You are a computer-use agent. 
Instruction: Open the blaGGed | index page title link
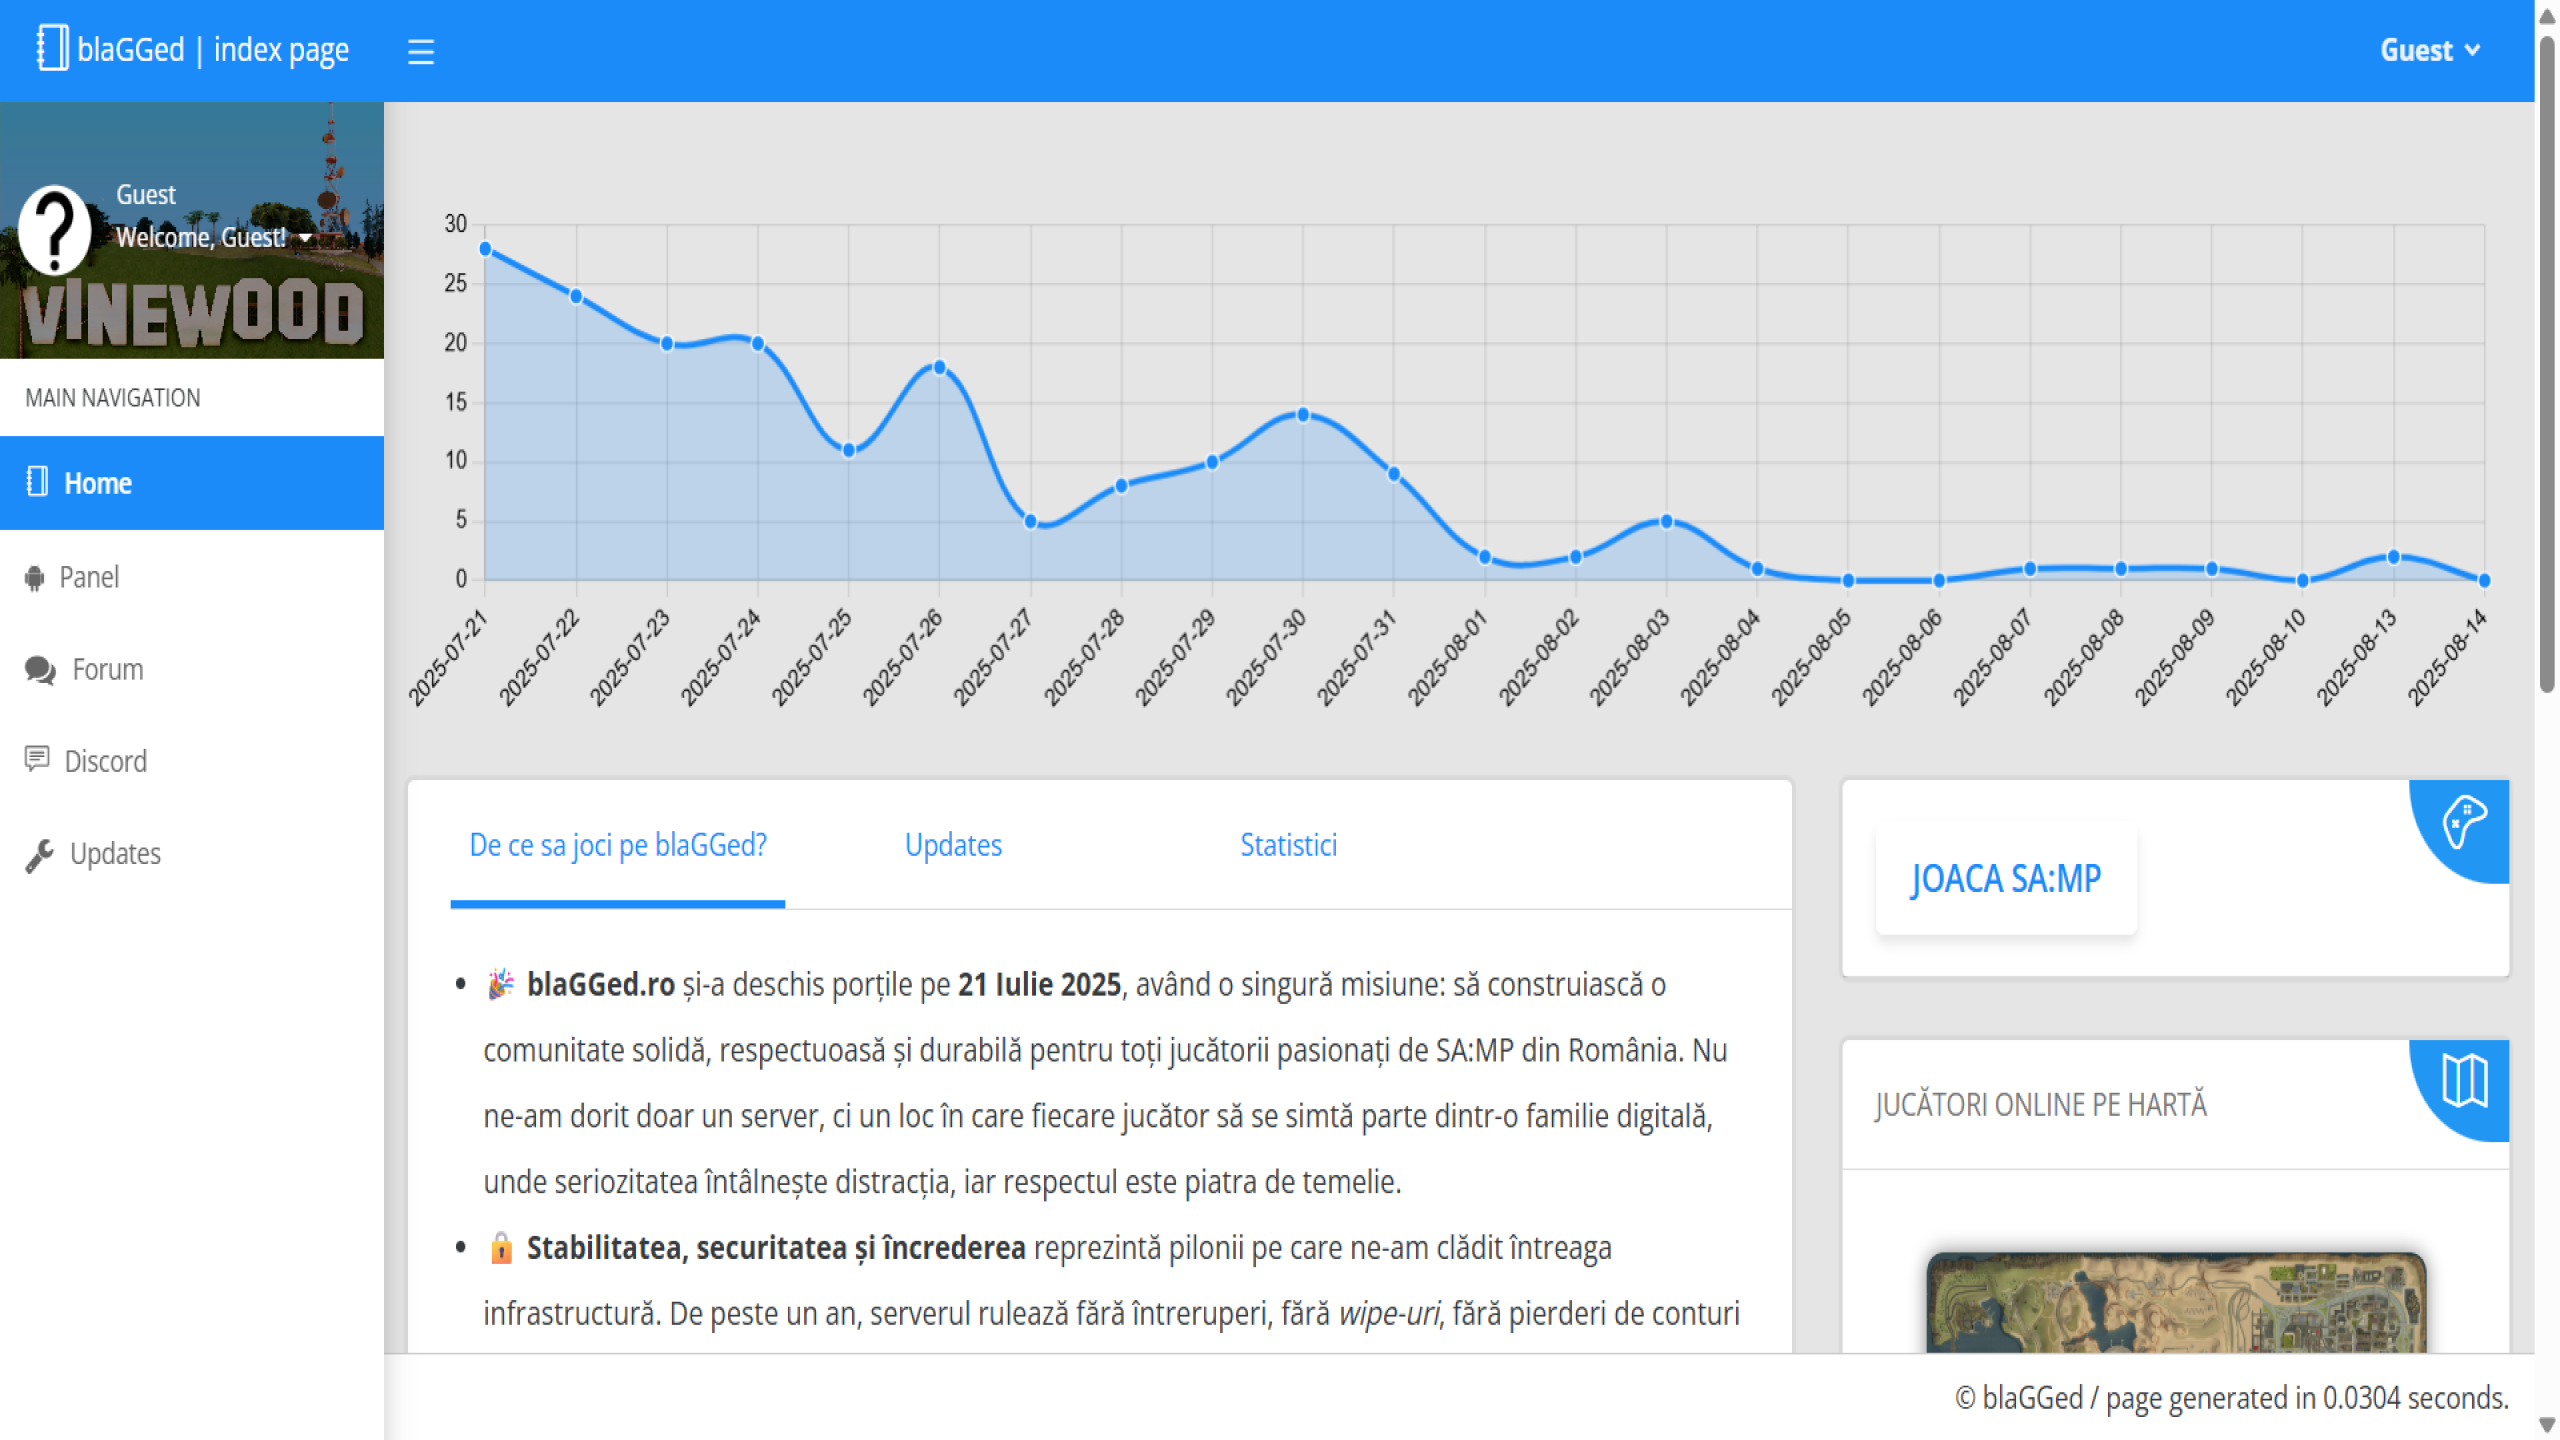tap(213, 50)
